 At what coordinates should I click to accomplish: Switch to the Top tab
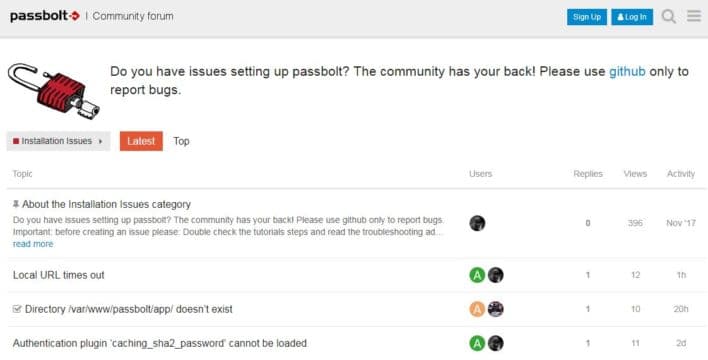181,141
